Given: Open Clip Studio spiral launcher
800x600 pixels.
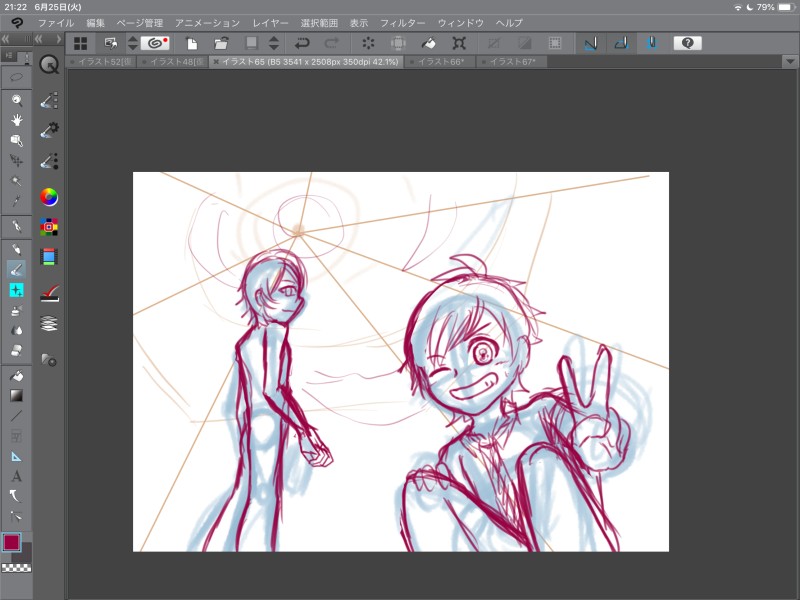Looking at the screenshot, I should tap(155, 43).
